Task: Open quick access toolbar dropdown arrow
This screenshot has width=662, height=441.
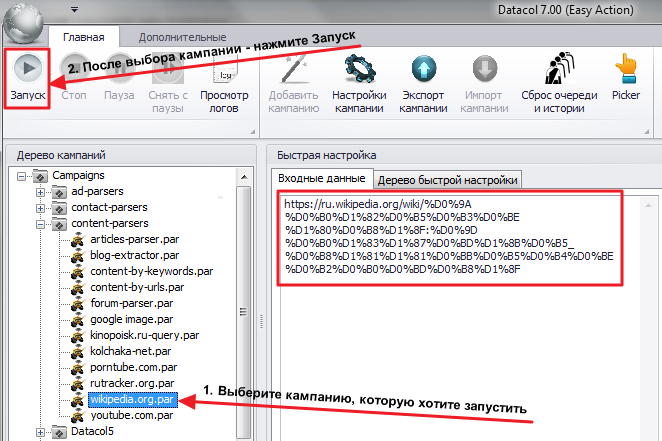Action: 74,10
